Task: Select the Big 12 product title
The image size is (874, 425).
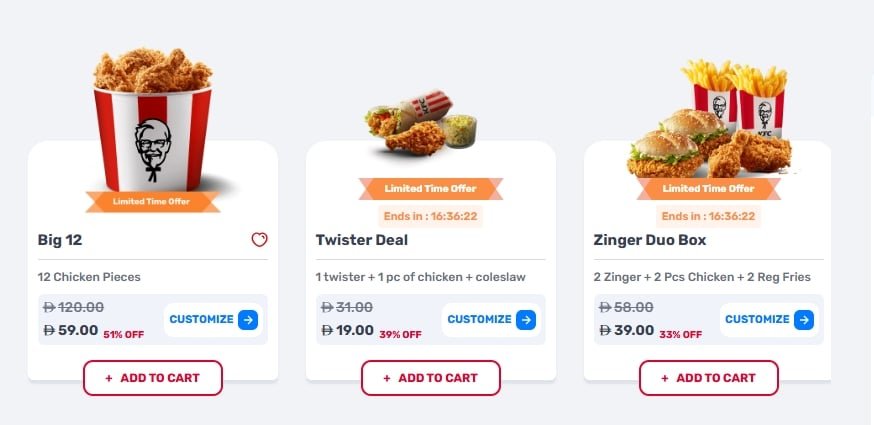Action: pos(64,240)
